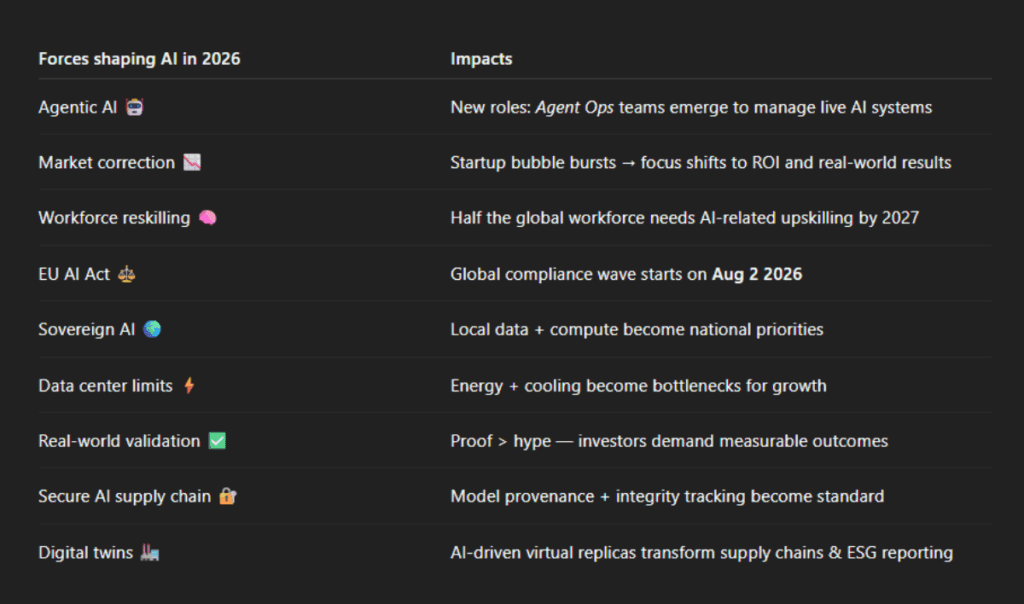Viewport: 1024px width, 604px height.
Task: Click the 'Startup bubble bursts' impact text
Action: click(x=533, y=162)
